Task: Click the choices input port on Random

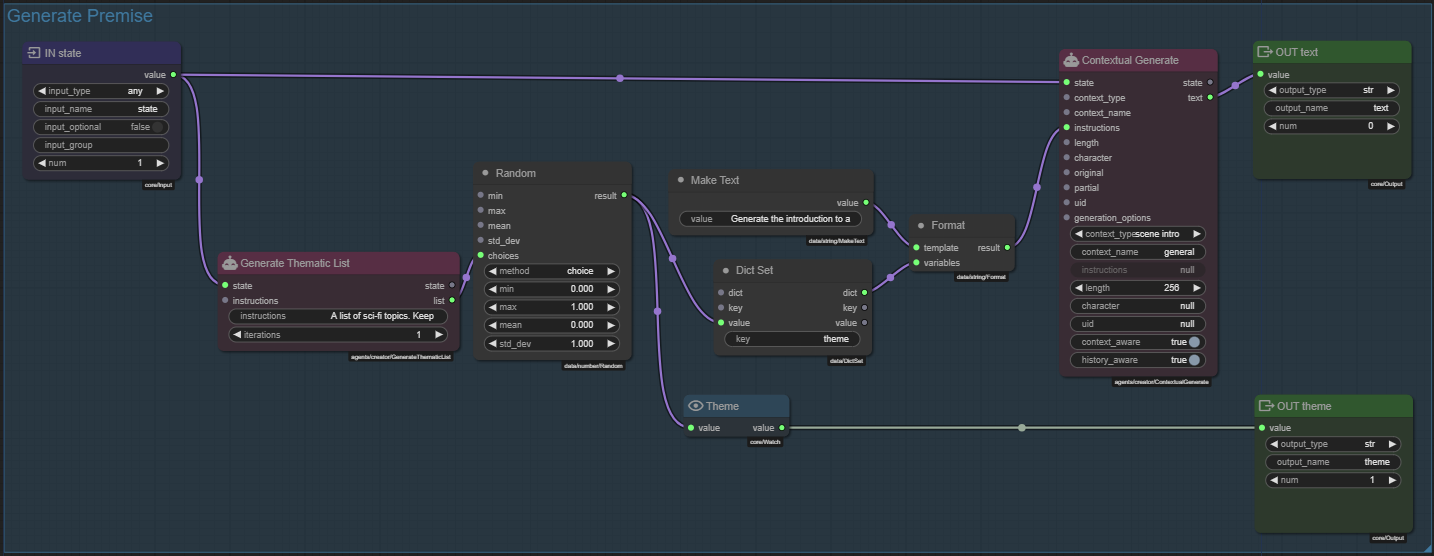Action: click(480, 255)
